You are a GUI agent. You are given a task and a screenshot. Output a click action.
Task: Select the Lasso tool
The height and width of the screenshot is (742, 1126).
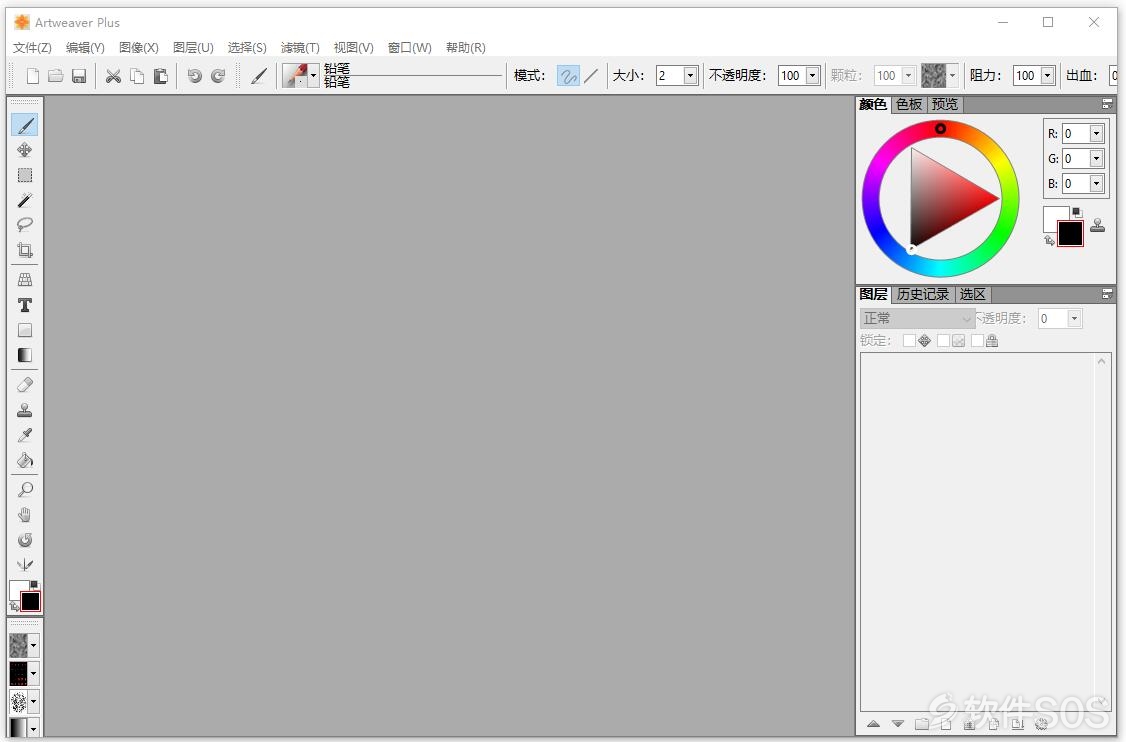[x=25, y=225]
